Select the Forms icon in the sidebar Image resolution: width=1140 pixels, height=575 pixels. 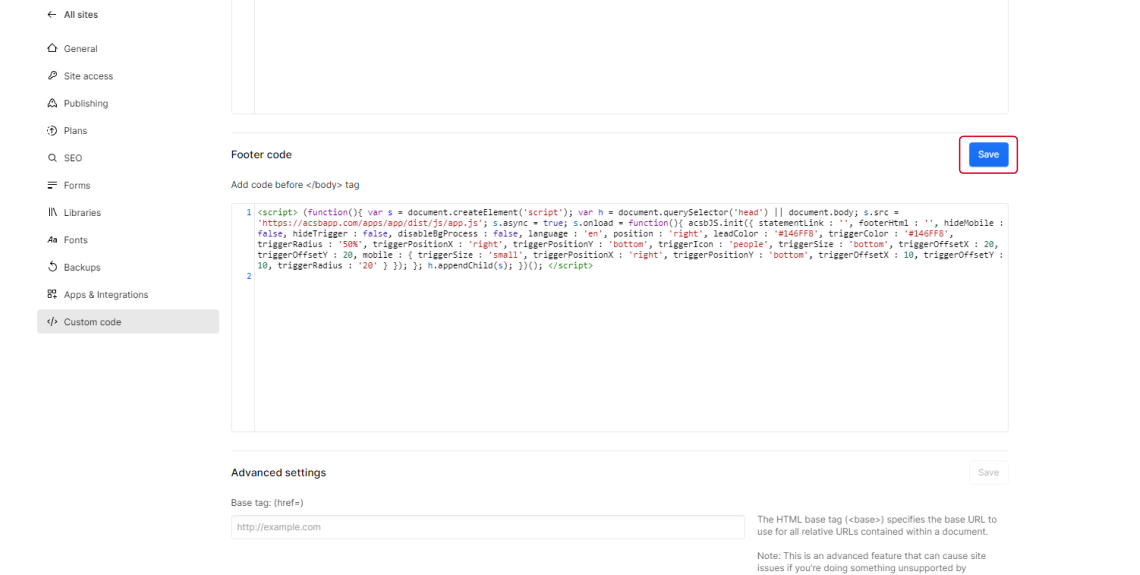tap(52, 185)
